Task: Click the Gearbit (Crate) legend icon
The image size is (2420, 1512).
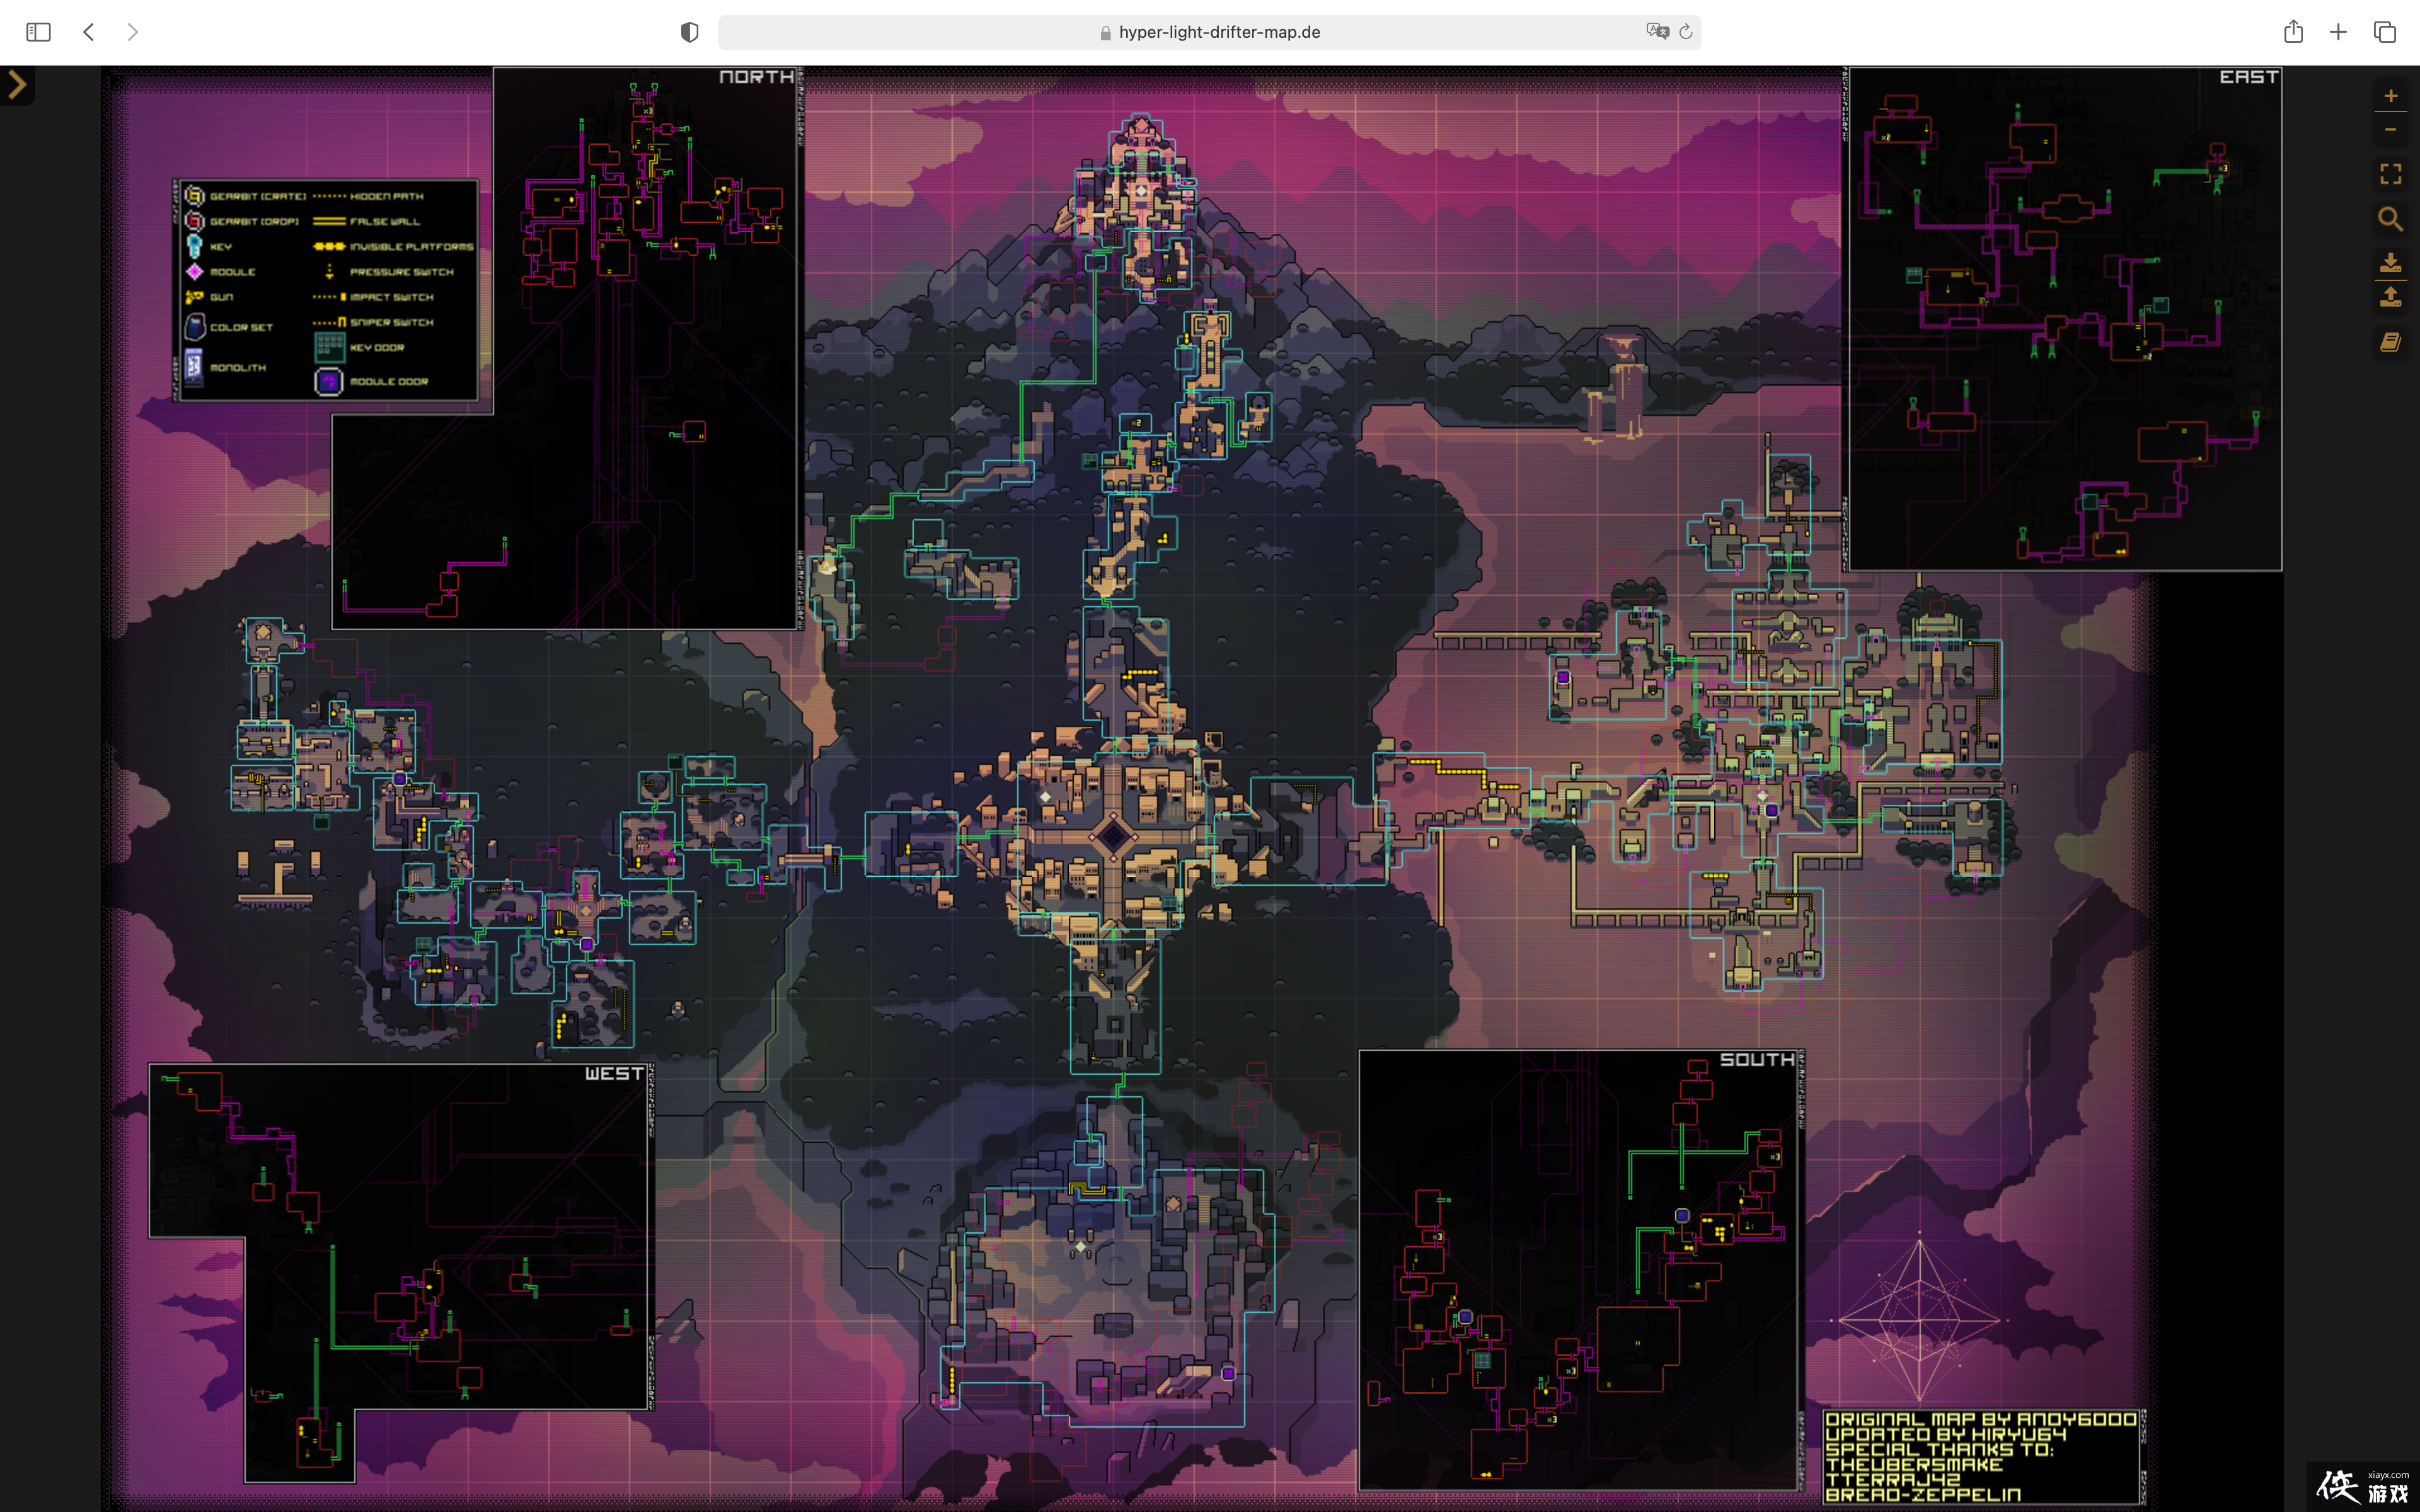Action: coord(195,196)
